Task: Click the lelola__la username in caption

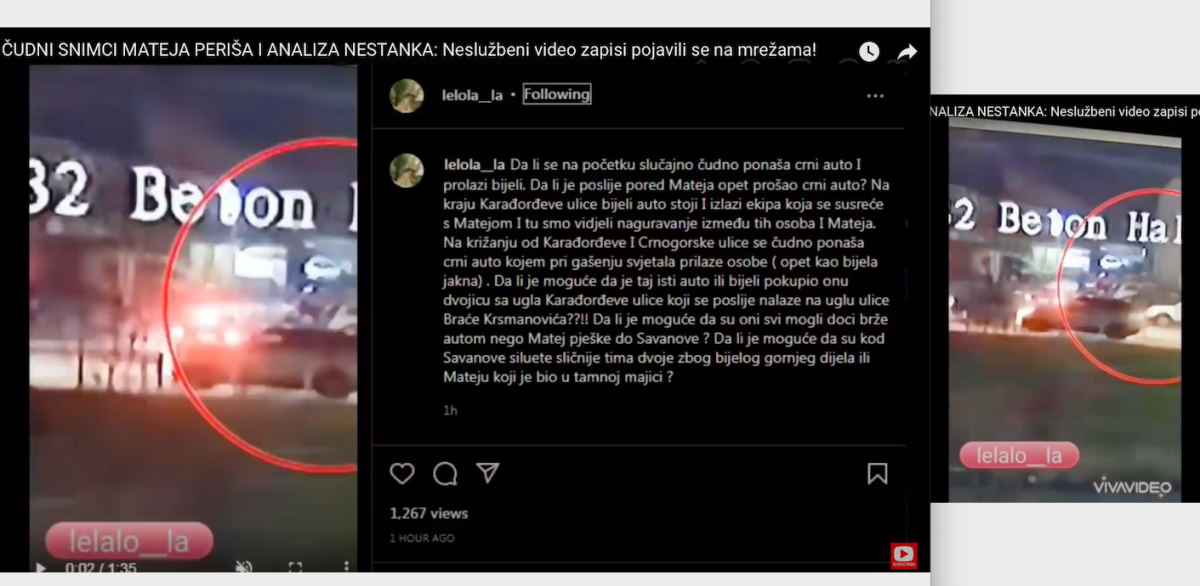Action: [475, 164]
